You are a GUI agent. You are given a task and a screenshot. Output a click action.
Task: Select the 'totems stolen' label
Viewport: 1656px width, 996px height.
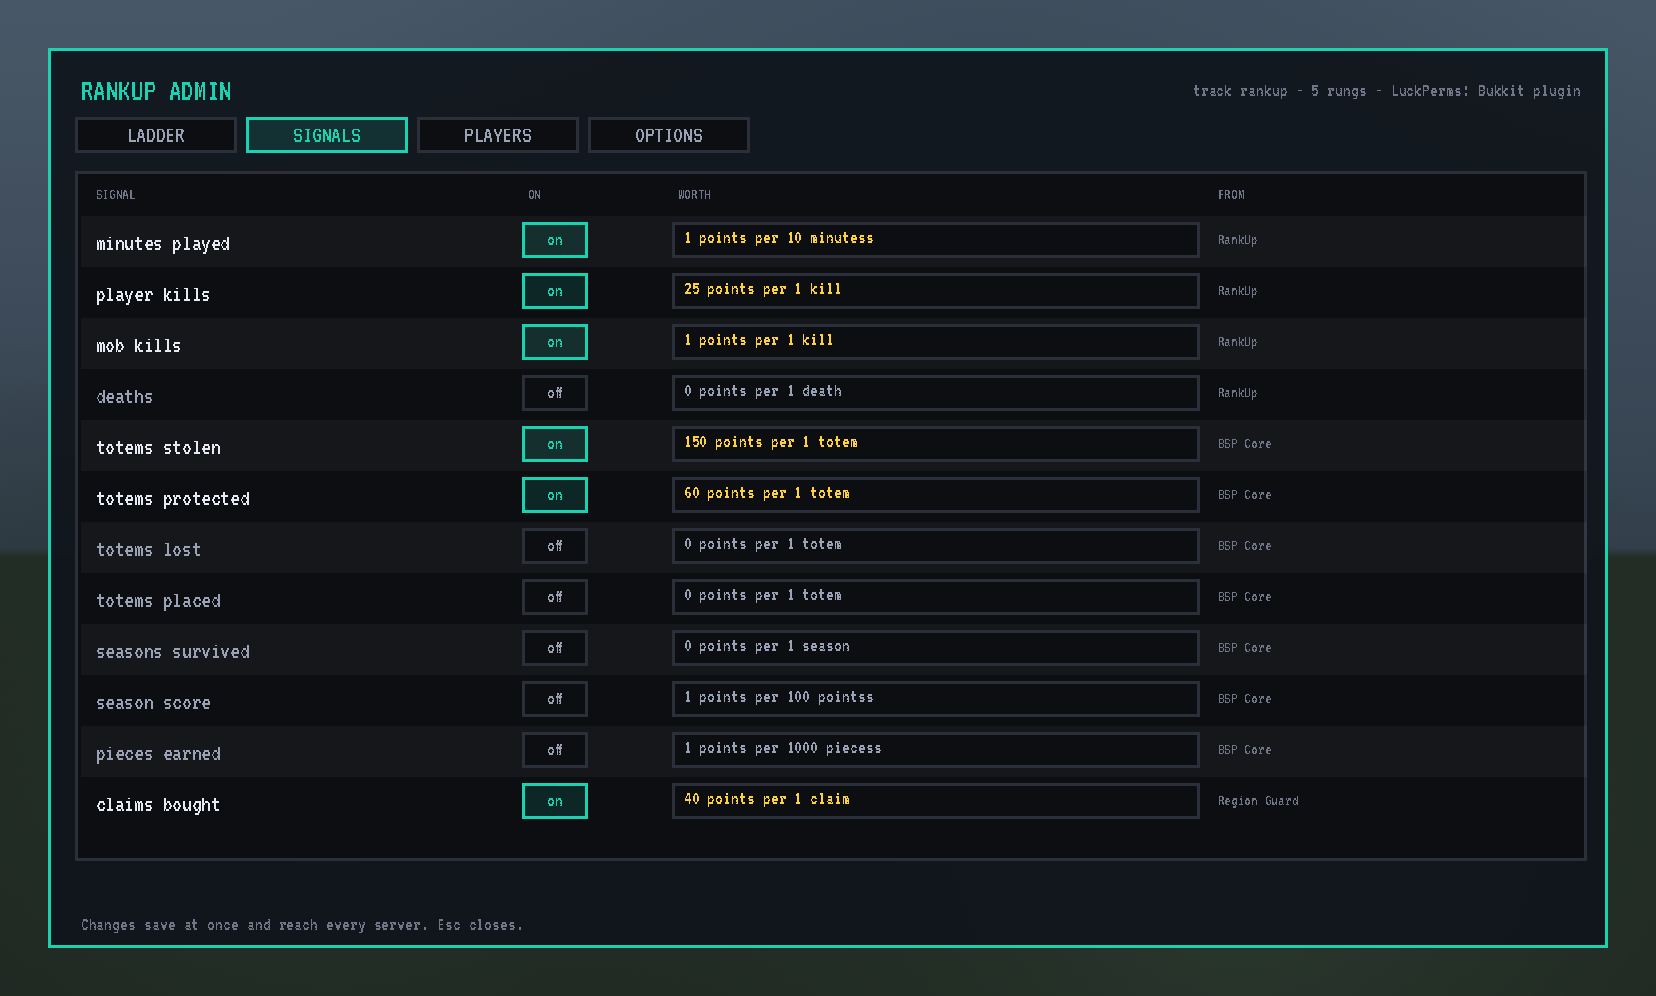[x=158, y=448]
